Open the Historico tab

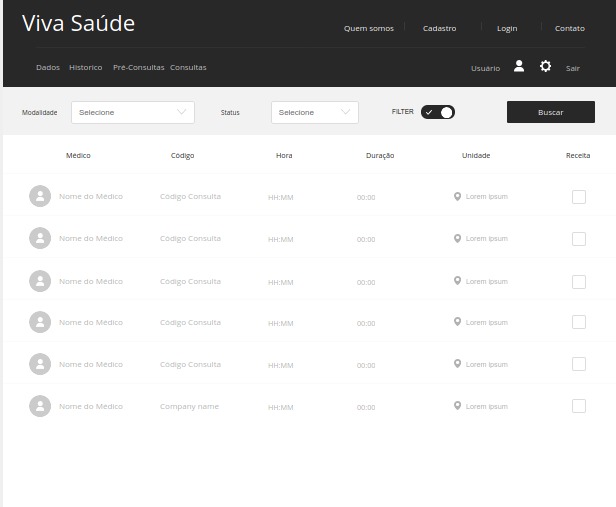(x=86, y=68)
